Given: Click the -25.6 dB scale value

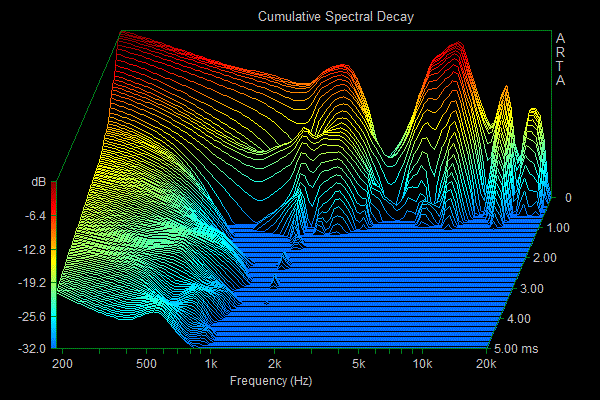Looking at the screenshot, I should 32,317.
